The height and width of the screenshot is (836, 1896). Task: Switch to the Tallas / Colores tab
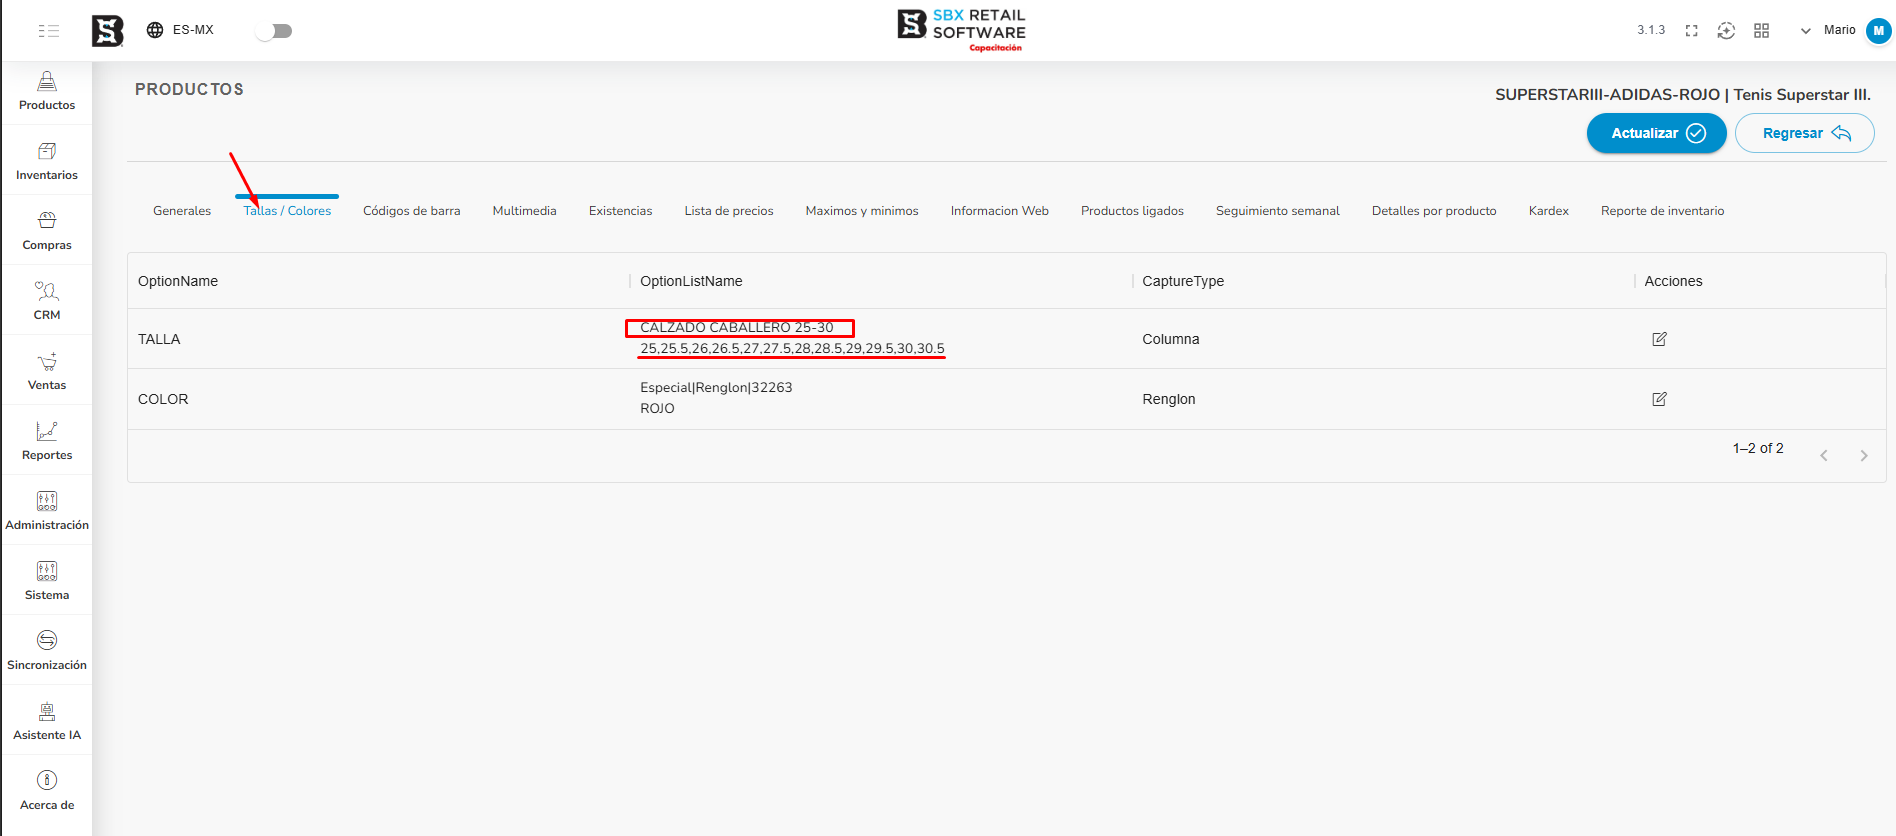point(287,211)
